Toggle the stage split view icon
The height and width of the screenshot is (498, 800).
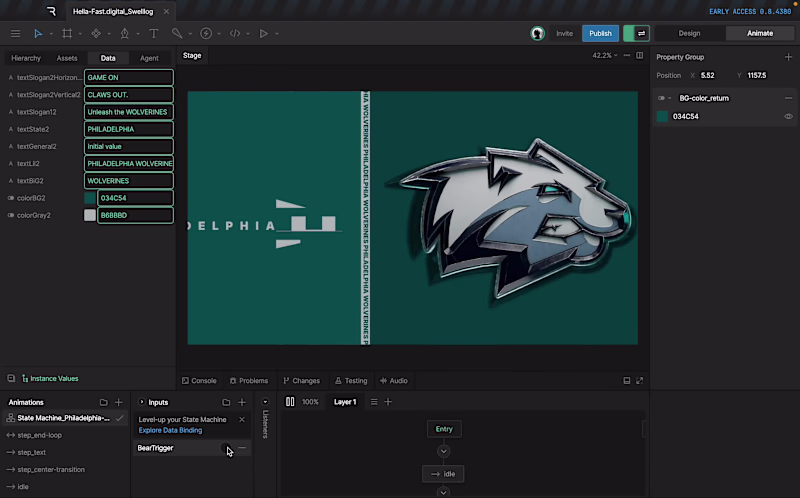[x=639, y=56]
